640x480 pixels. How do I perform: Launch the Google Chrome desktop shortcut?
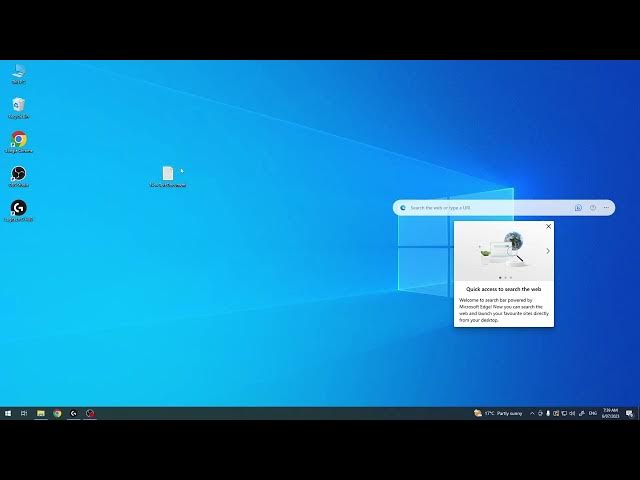[x=19, y=142]
